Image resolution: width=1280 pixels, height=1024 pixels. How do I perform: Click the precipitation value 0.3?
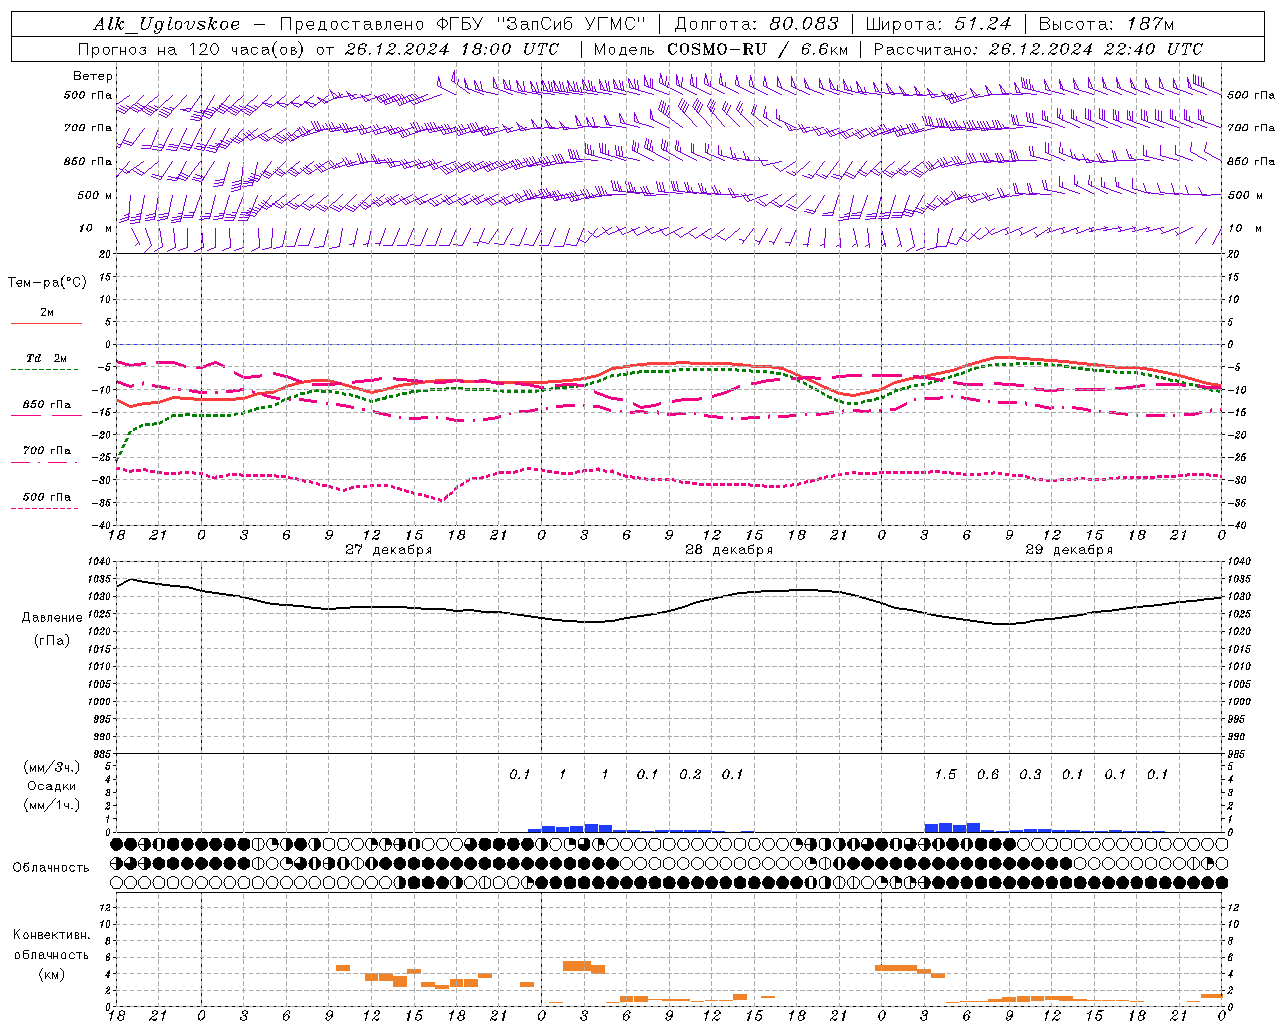point(1030,775)
